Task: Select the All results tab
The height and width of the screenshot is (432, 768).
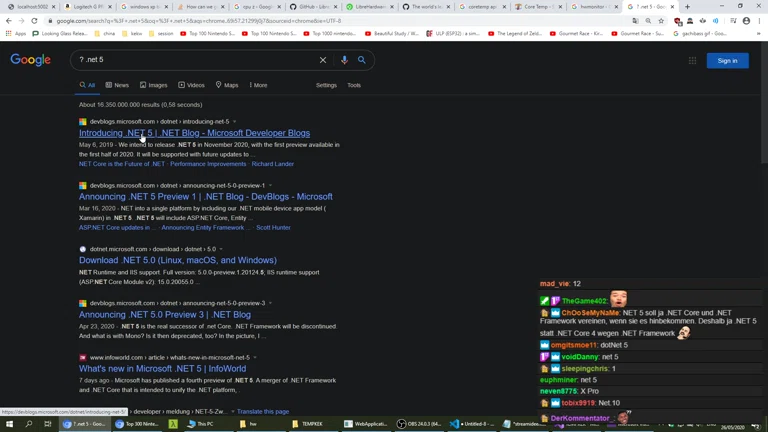Action: pos(87,85)
